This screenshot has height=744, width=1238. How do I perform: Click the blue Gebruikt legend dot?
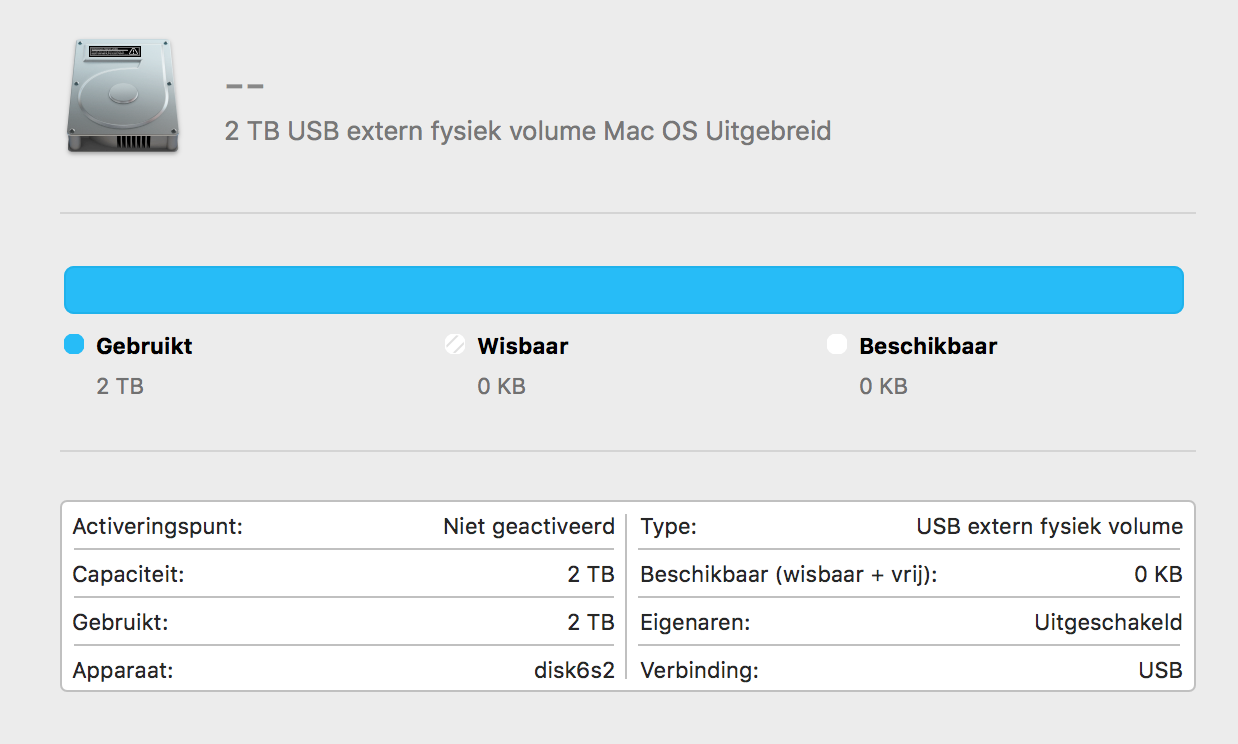click(x=73, y=345)
